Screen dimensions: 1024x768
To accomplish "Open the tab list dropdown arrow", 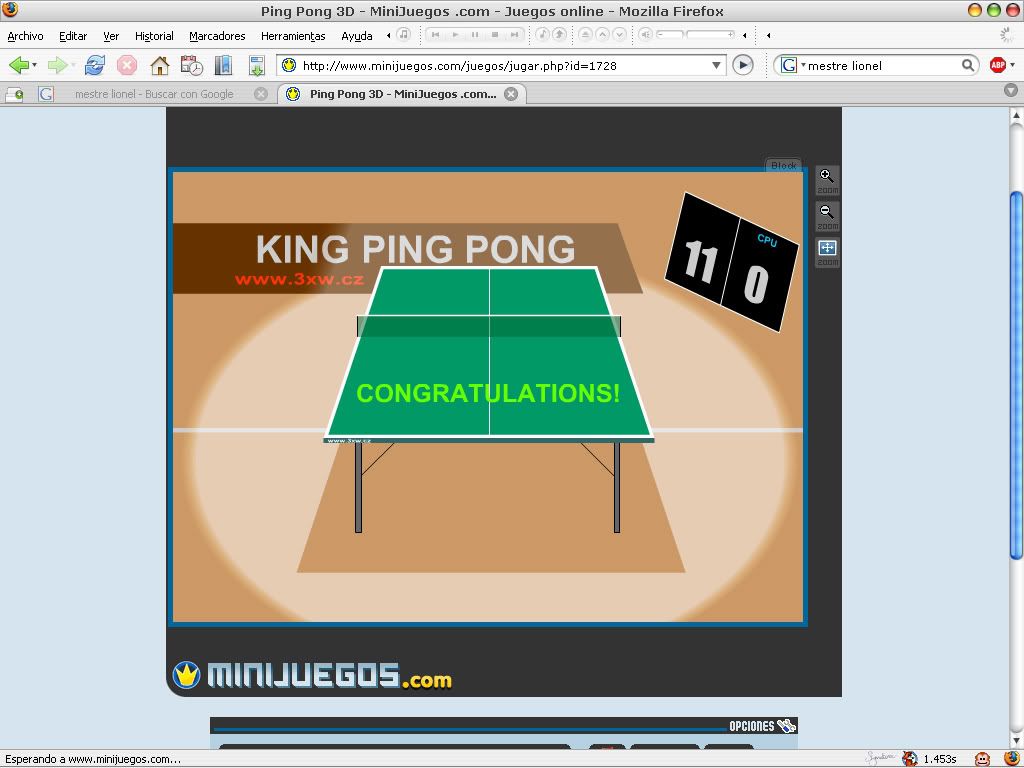I will (1010, 91).
